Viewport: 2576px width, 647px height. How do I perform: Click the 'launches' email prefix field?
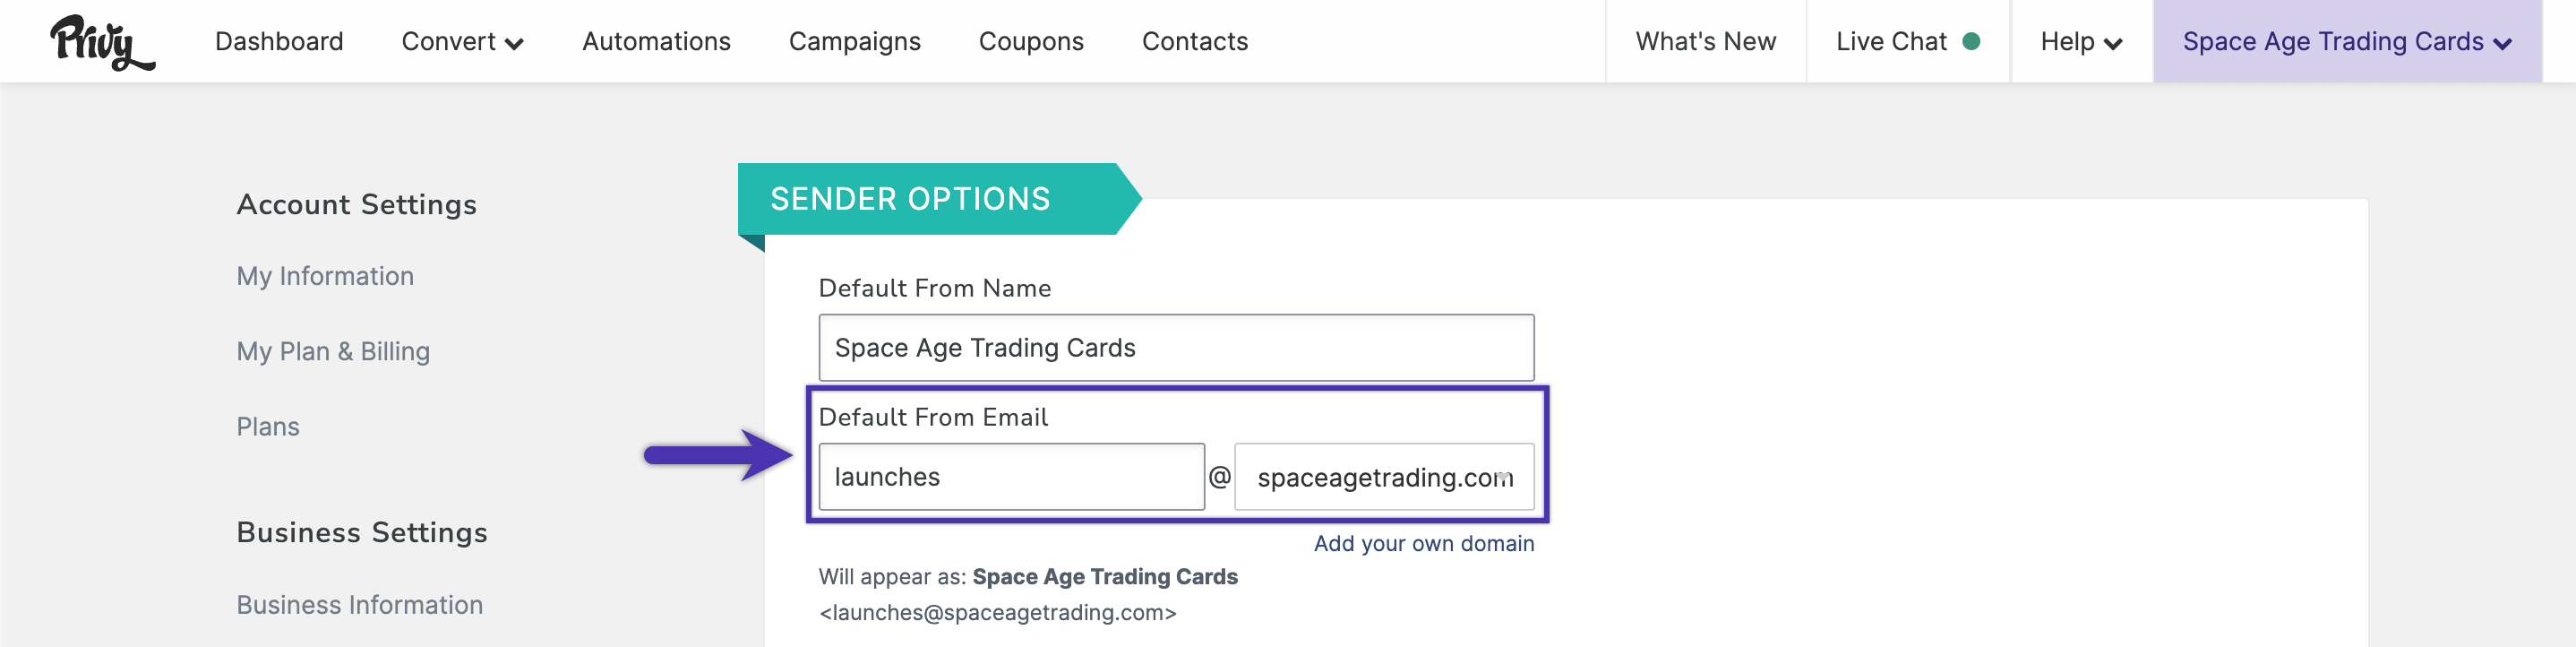tap(1011, 477)
